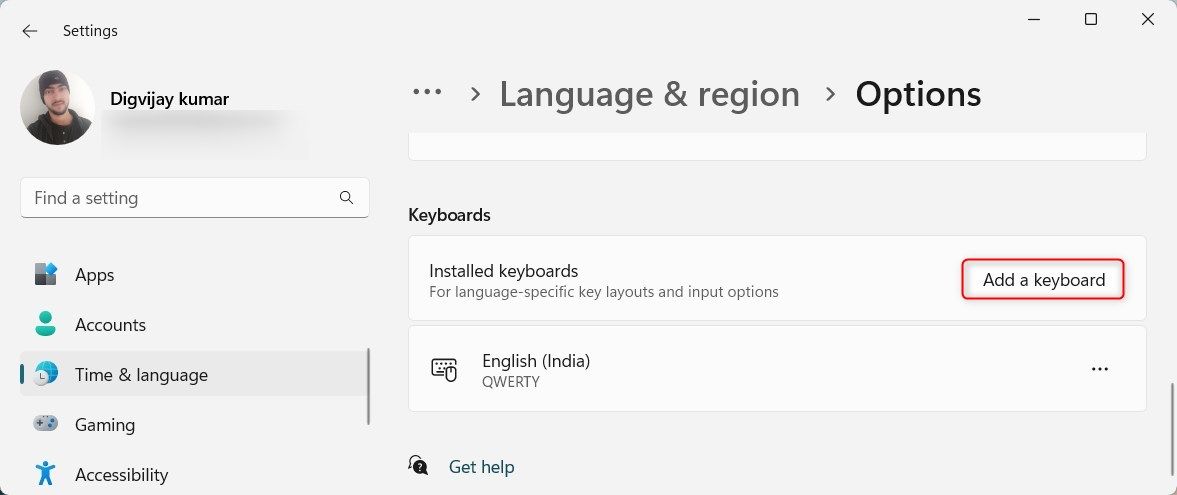
Task: Click the Gaming controller icon
Action: point(46,425)
